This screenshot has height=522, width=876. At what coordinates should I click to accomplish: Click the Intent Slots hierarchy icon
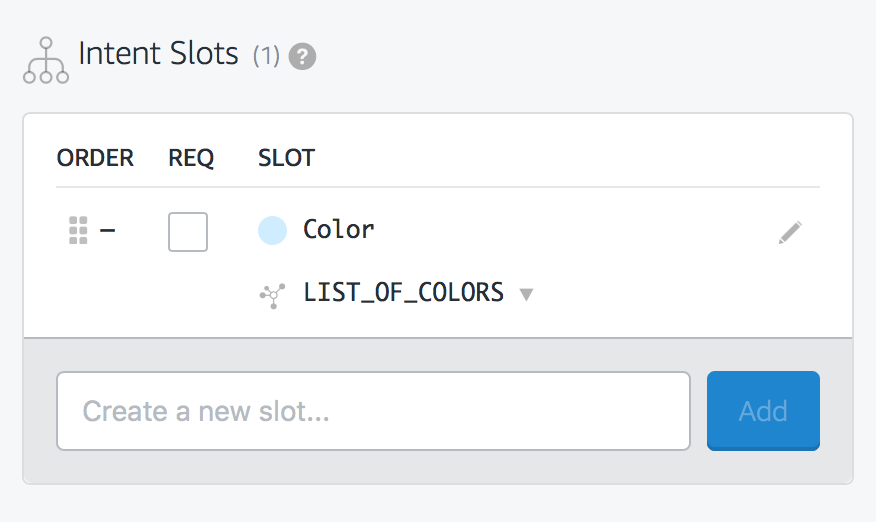(46, 61)
